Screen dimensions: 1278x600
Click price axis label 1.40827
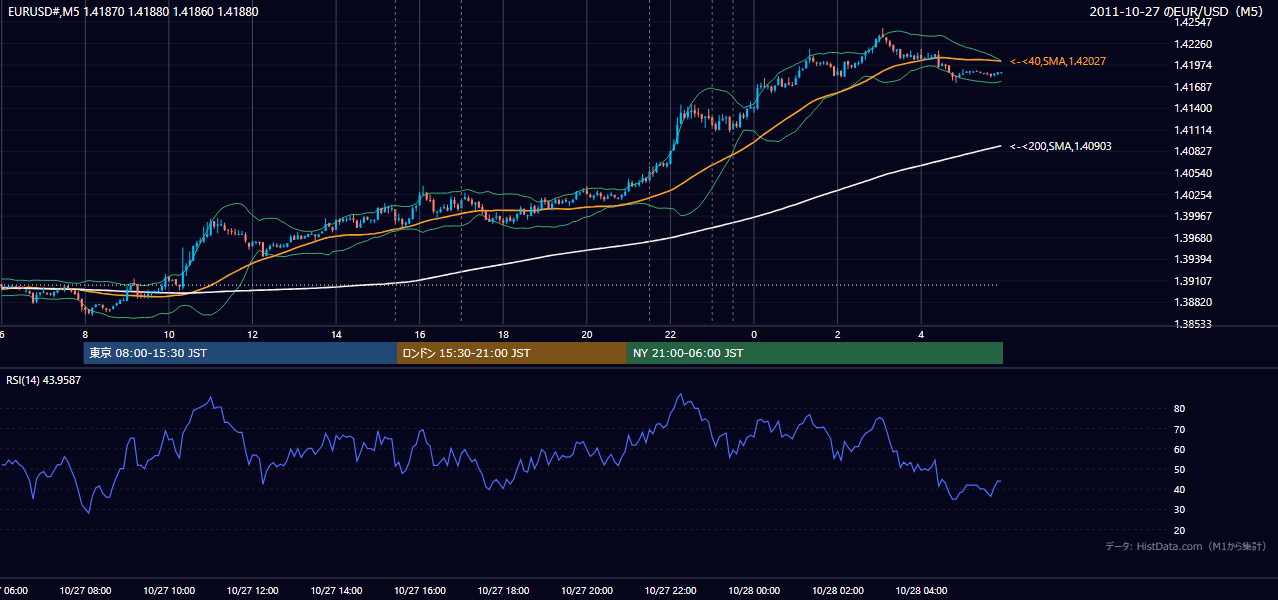click(1193, 151)
